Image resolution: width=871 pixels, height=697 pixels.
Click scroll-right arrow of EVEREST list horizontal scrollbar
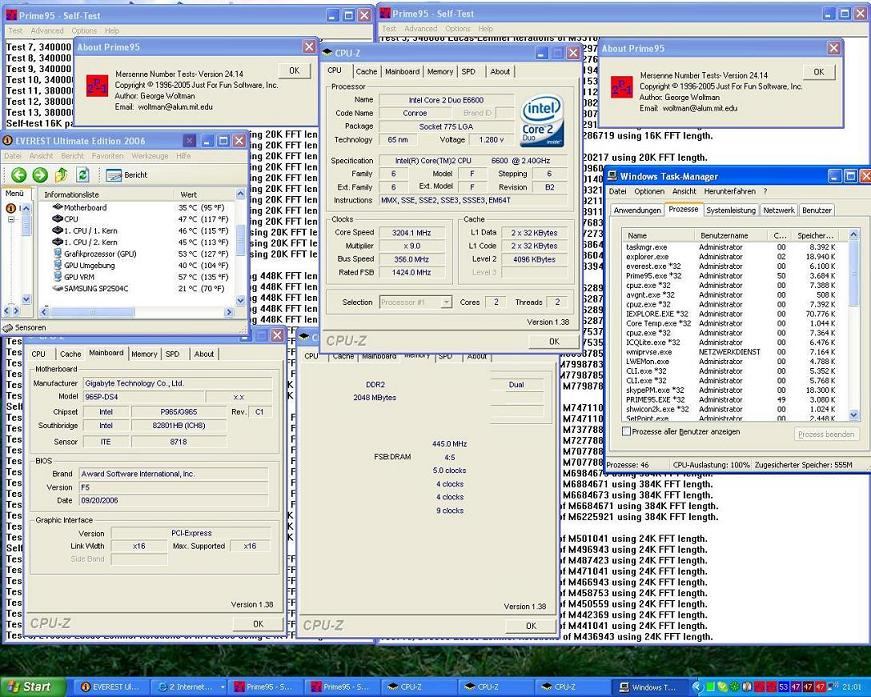point(228,312)
